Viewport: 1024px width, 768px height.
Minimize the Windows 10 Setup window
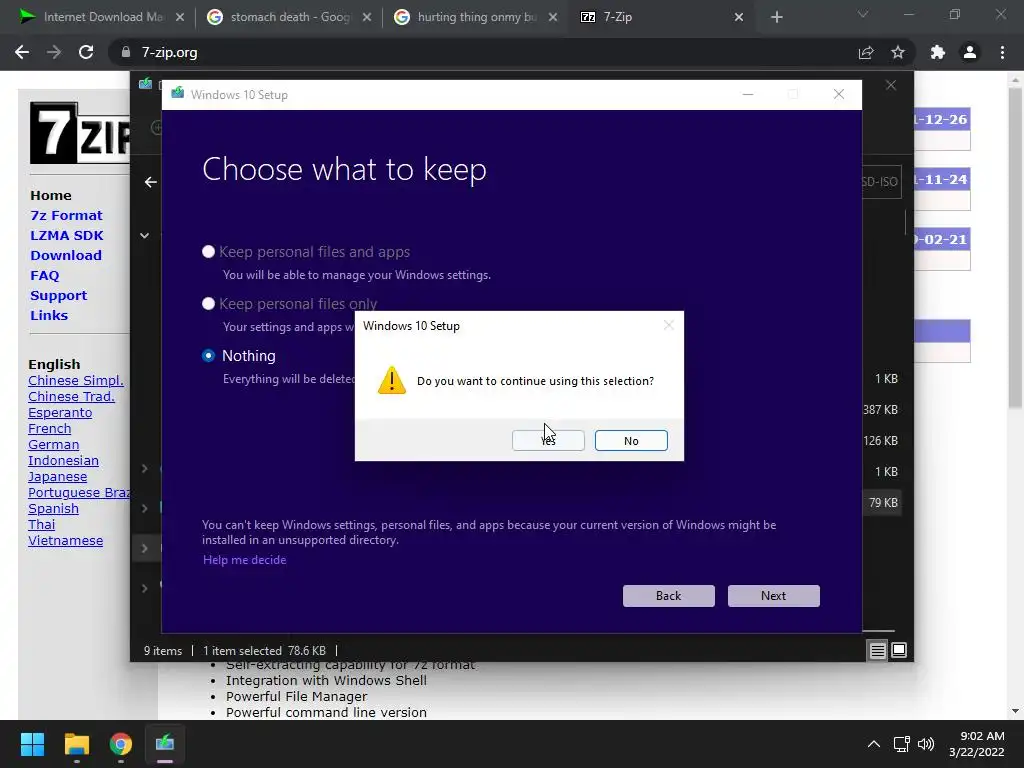pos(748,95)
